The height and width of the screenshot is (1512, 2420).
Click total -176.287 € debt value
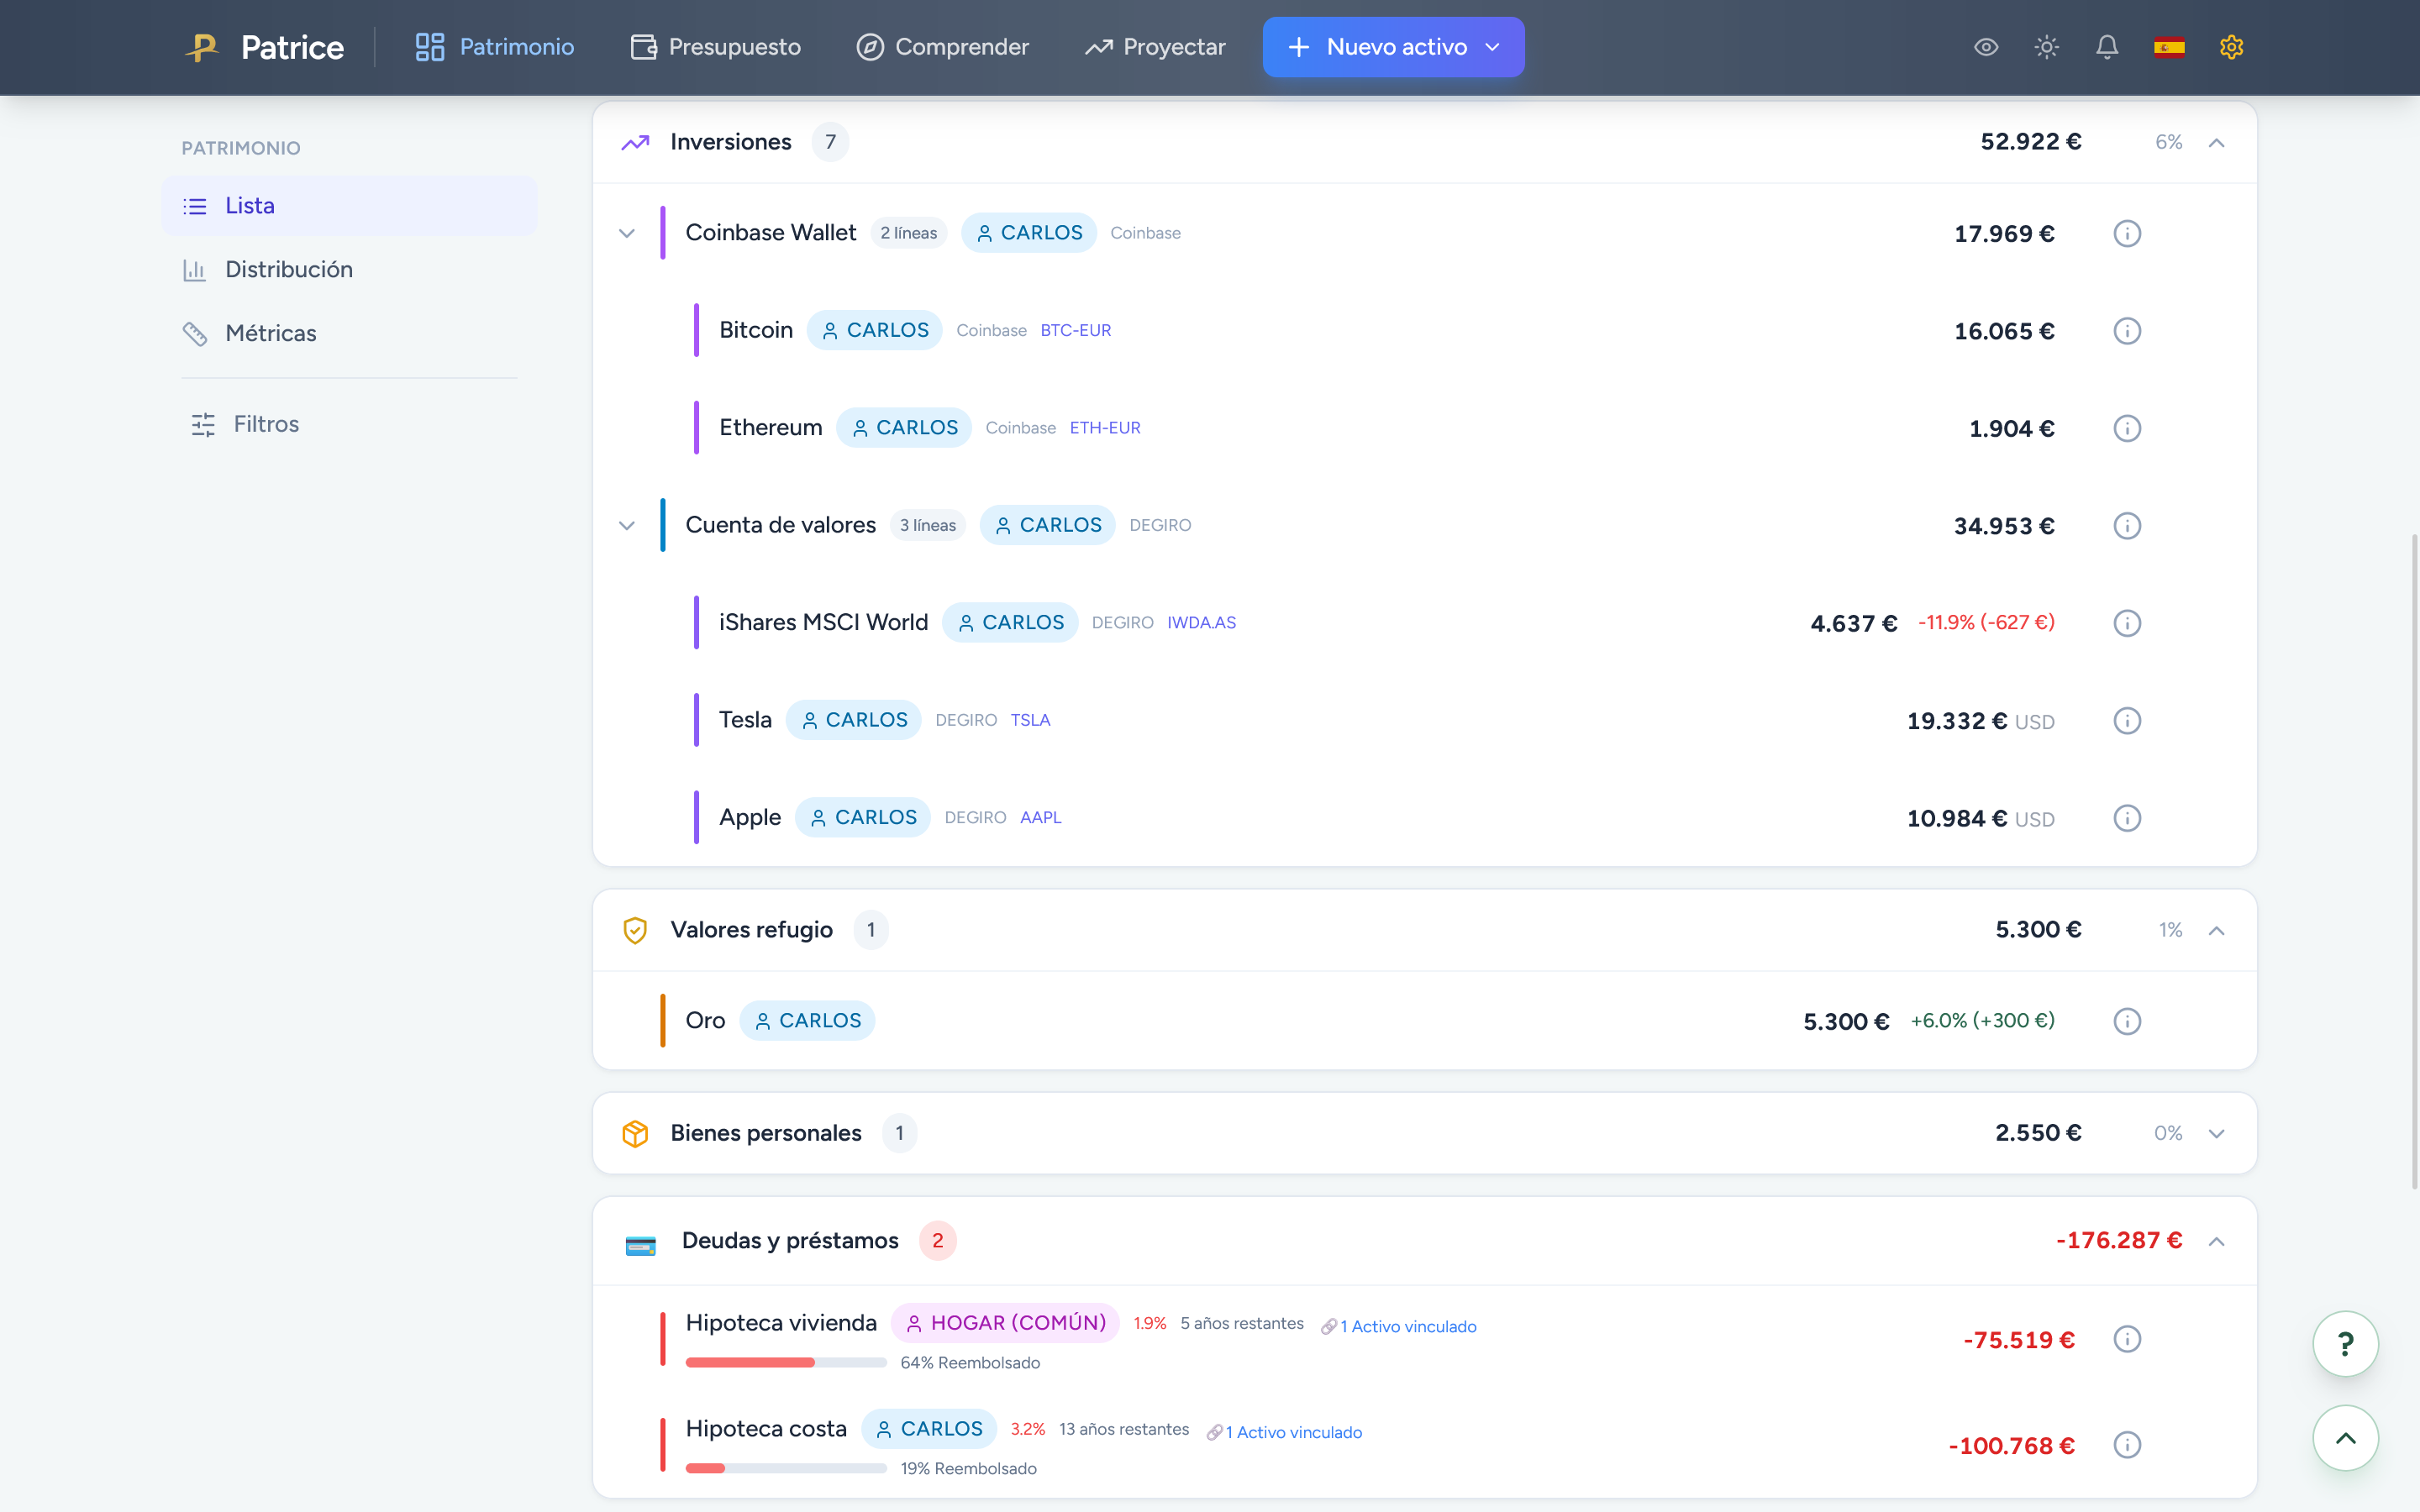click(x=2119, y=1241)
